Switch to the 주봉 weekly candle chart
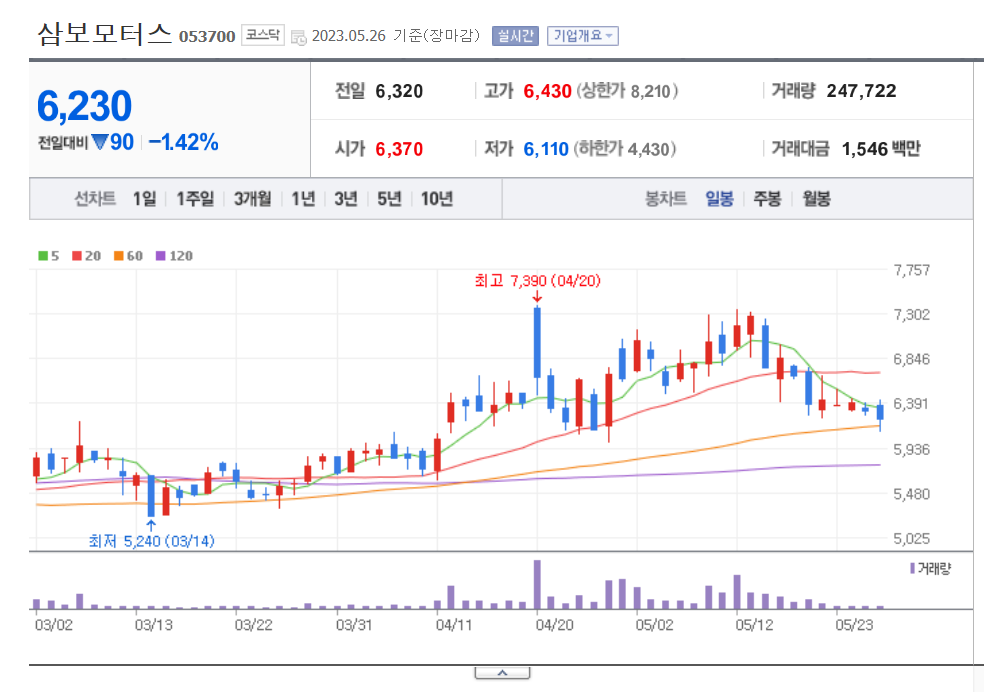This screenshot has width=984, height=692. 767,199
